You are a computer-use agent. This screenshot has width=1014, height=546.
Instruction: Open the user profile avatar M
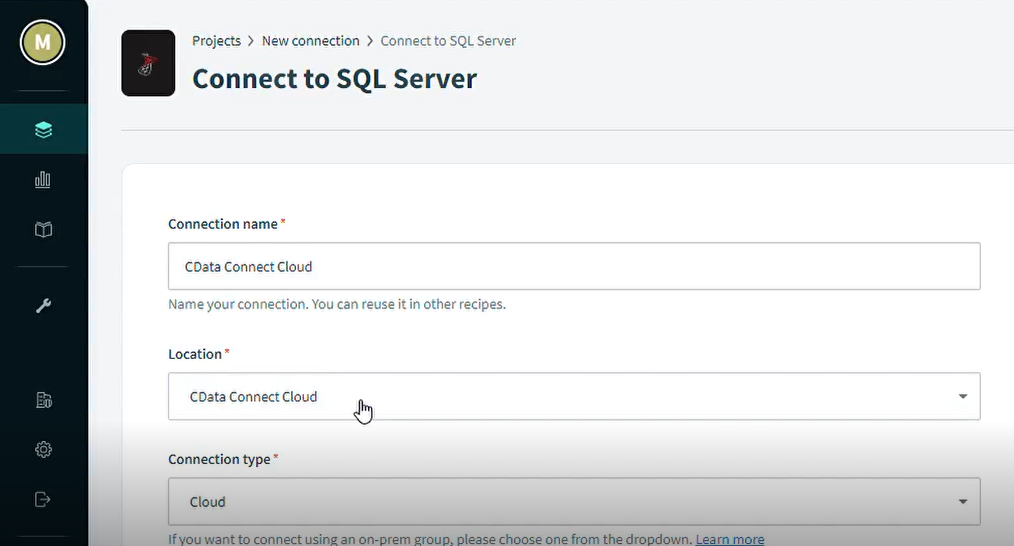coord(43,43)
